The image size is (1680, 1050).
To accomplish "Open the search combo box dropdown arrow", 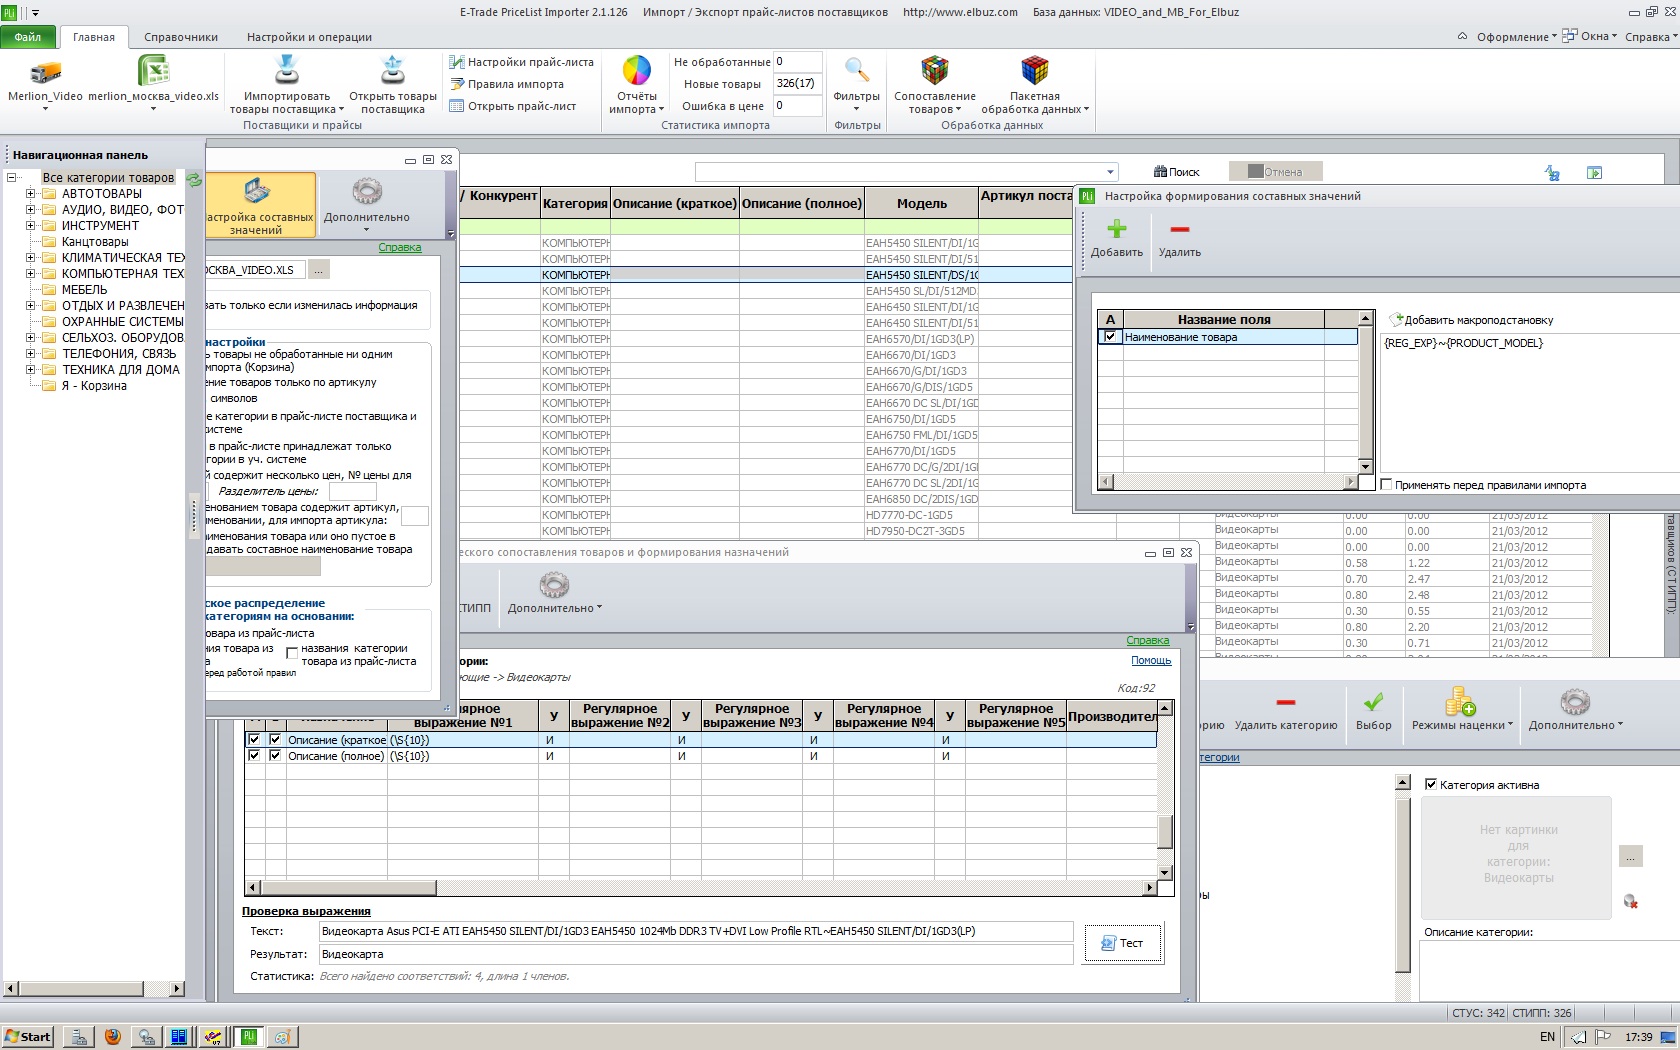I will [1109, 172].
